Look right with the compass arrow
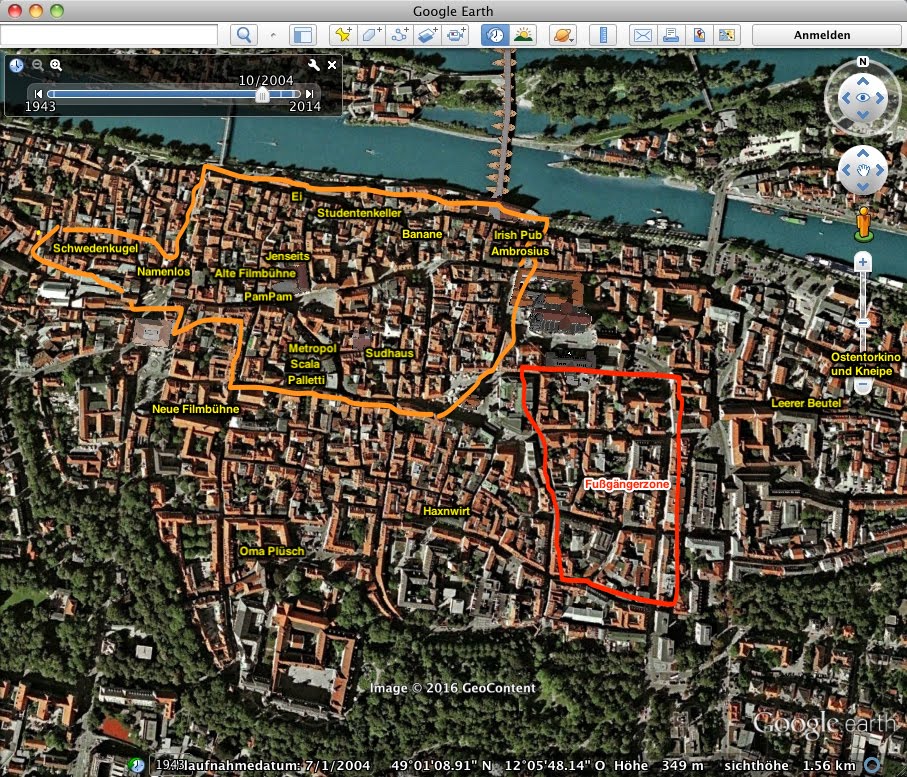Screen dimensions: 907x777 (x=880, y=98)
